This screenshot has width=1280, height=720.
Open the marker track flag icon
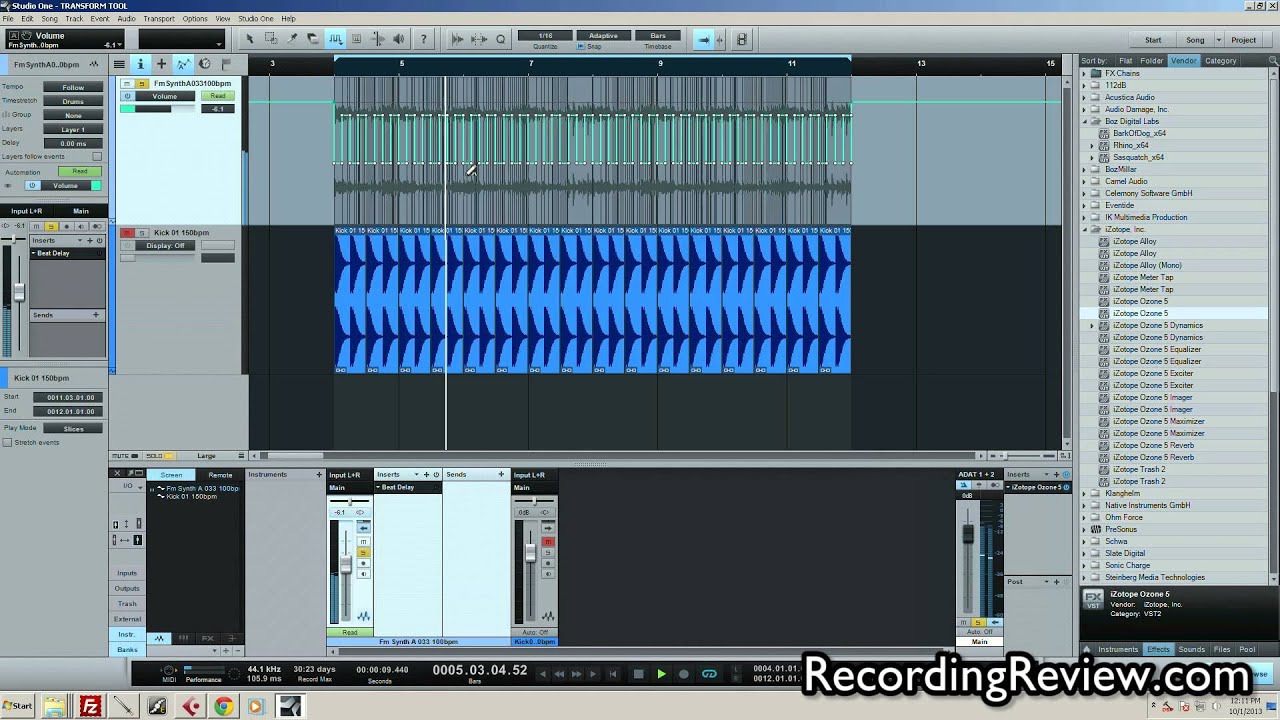pyautogui.click(x=226, y=64)
